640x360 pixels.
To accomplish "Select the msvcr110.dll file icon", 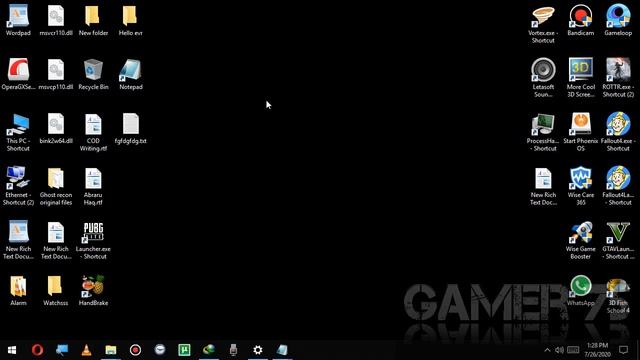I will coord(56,20).
